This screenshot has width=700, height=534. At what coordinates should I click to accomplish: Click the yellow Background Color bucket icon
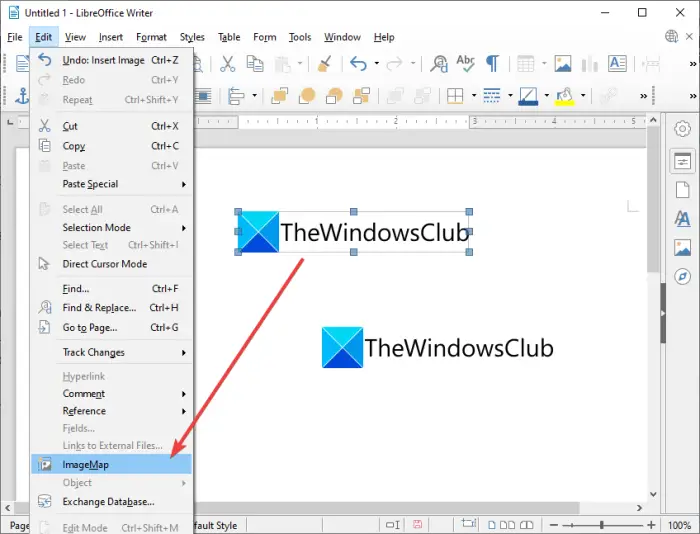(x=565, y=96)
